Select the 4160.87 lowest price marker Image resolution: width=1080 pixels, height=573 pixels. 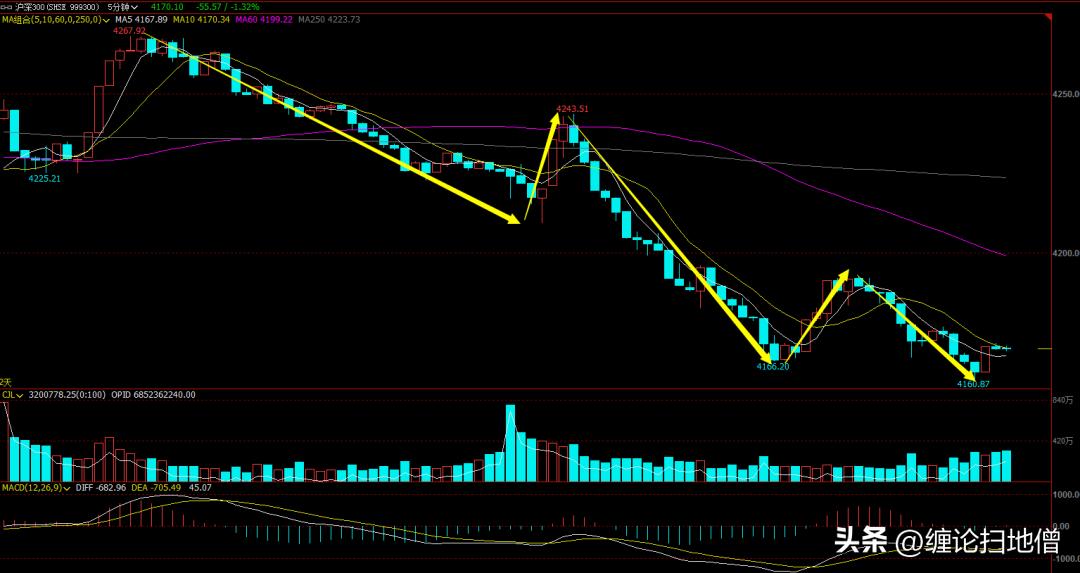pyautogui.click(x=972, y=383)
